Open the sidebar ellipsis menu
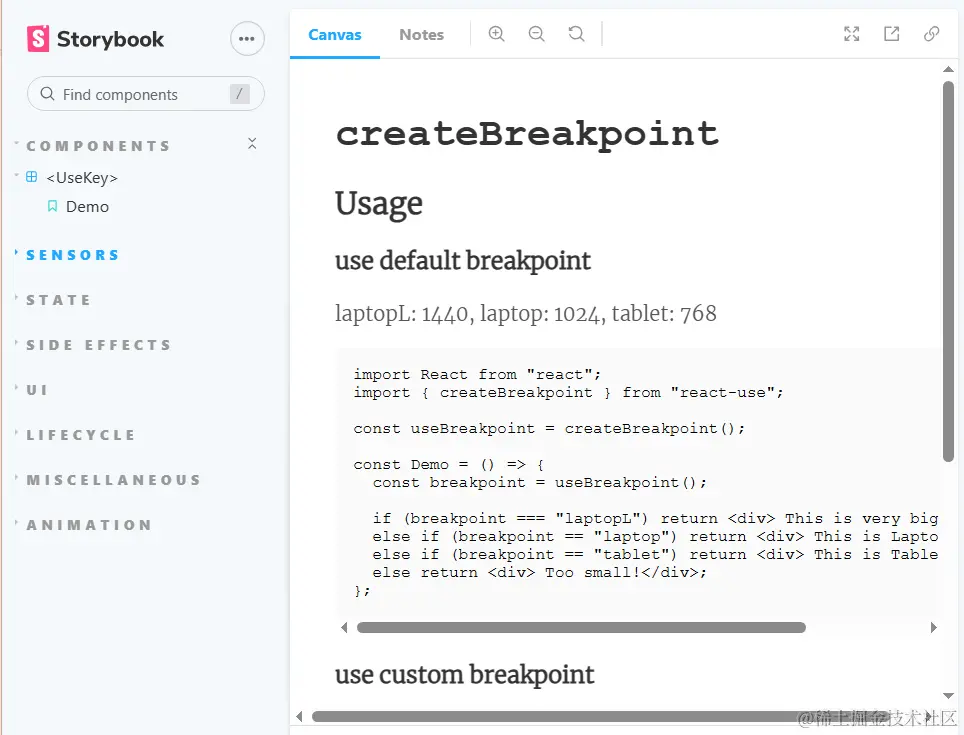This screenshot has width=964, height=735. pyautogui.click(x=247, y=39)
